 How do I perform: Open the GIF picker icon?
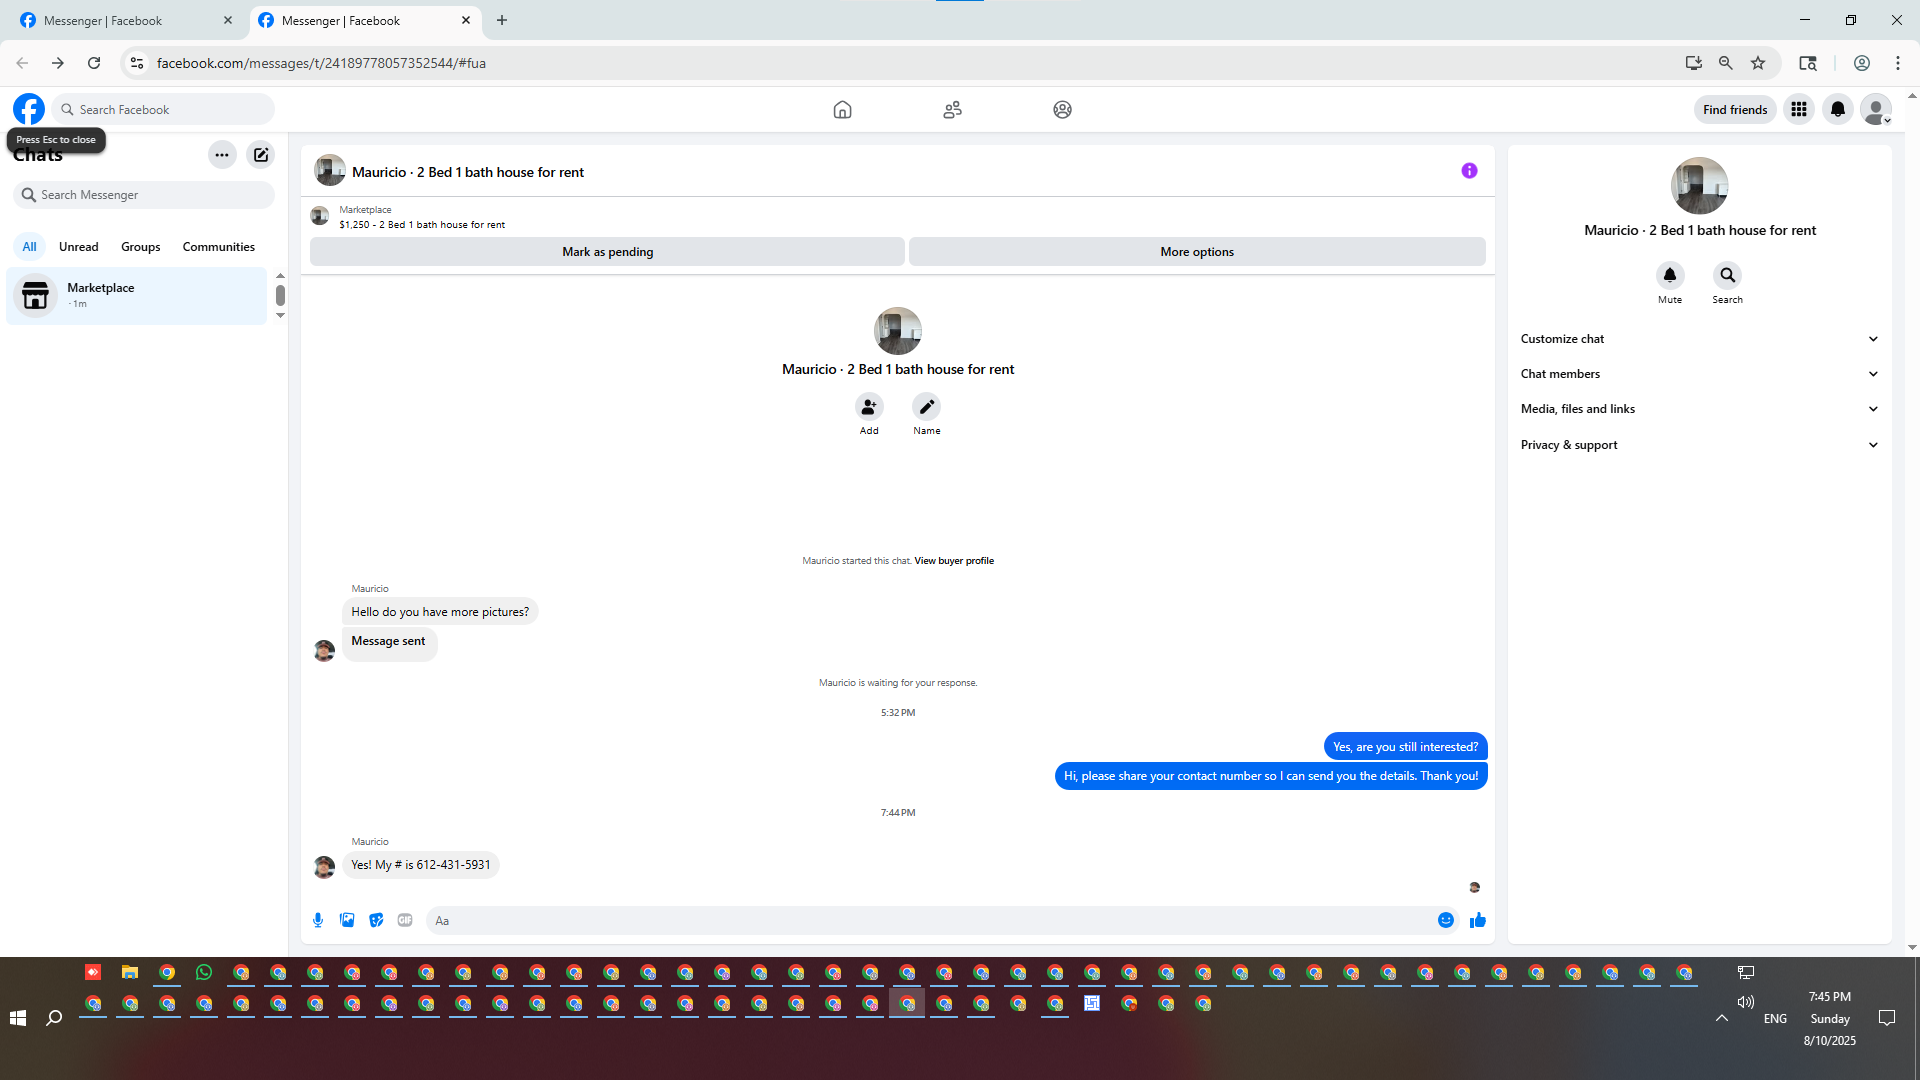[x=405, y=920]
